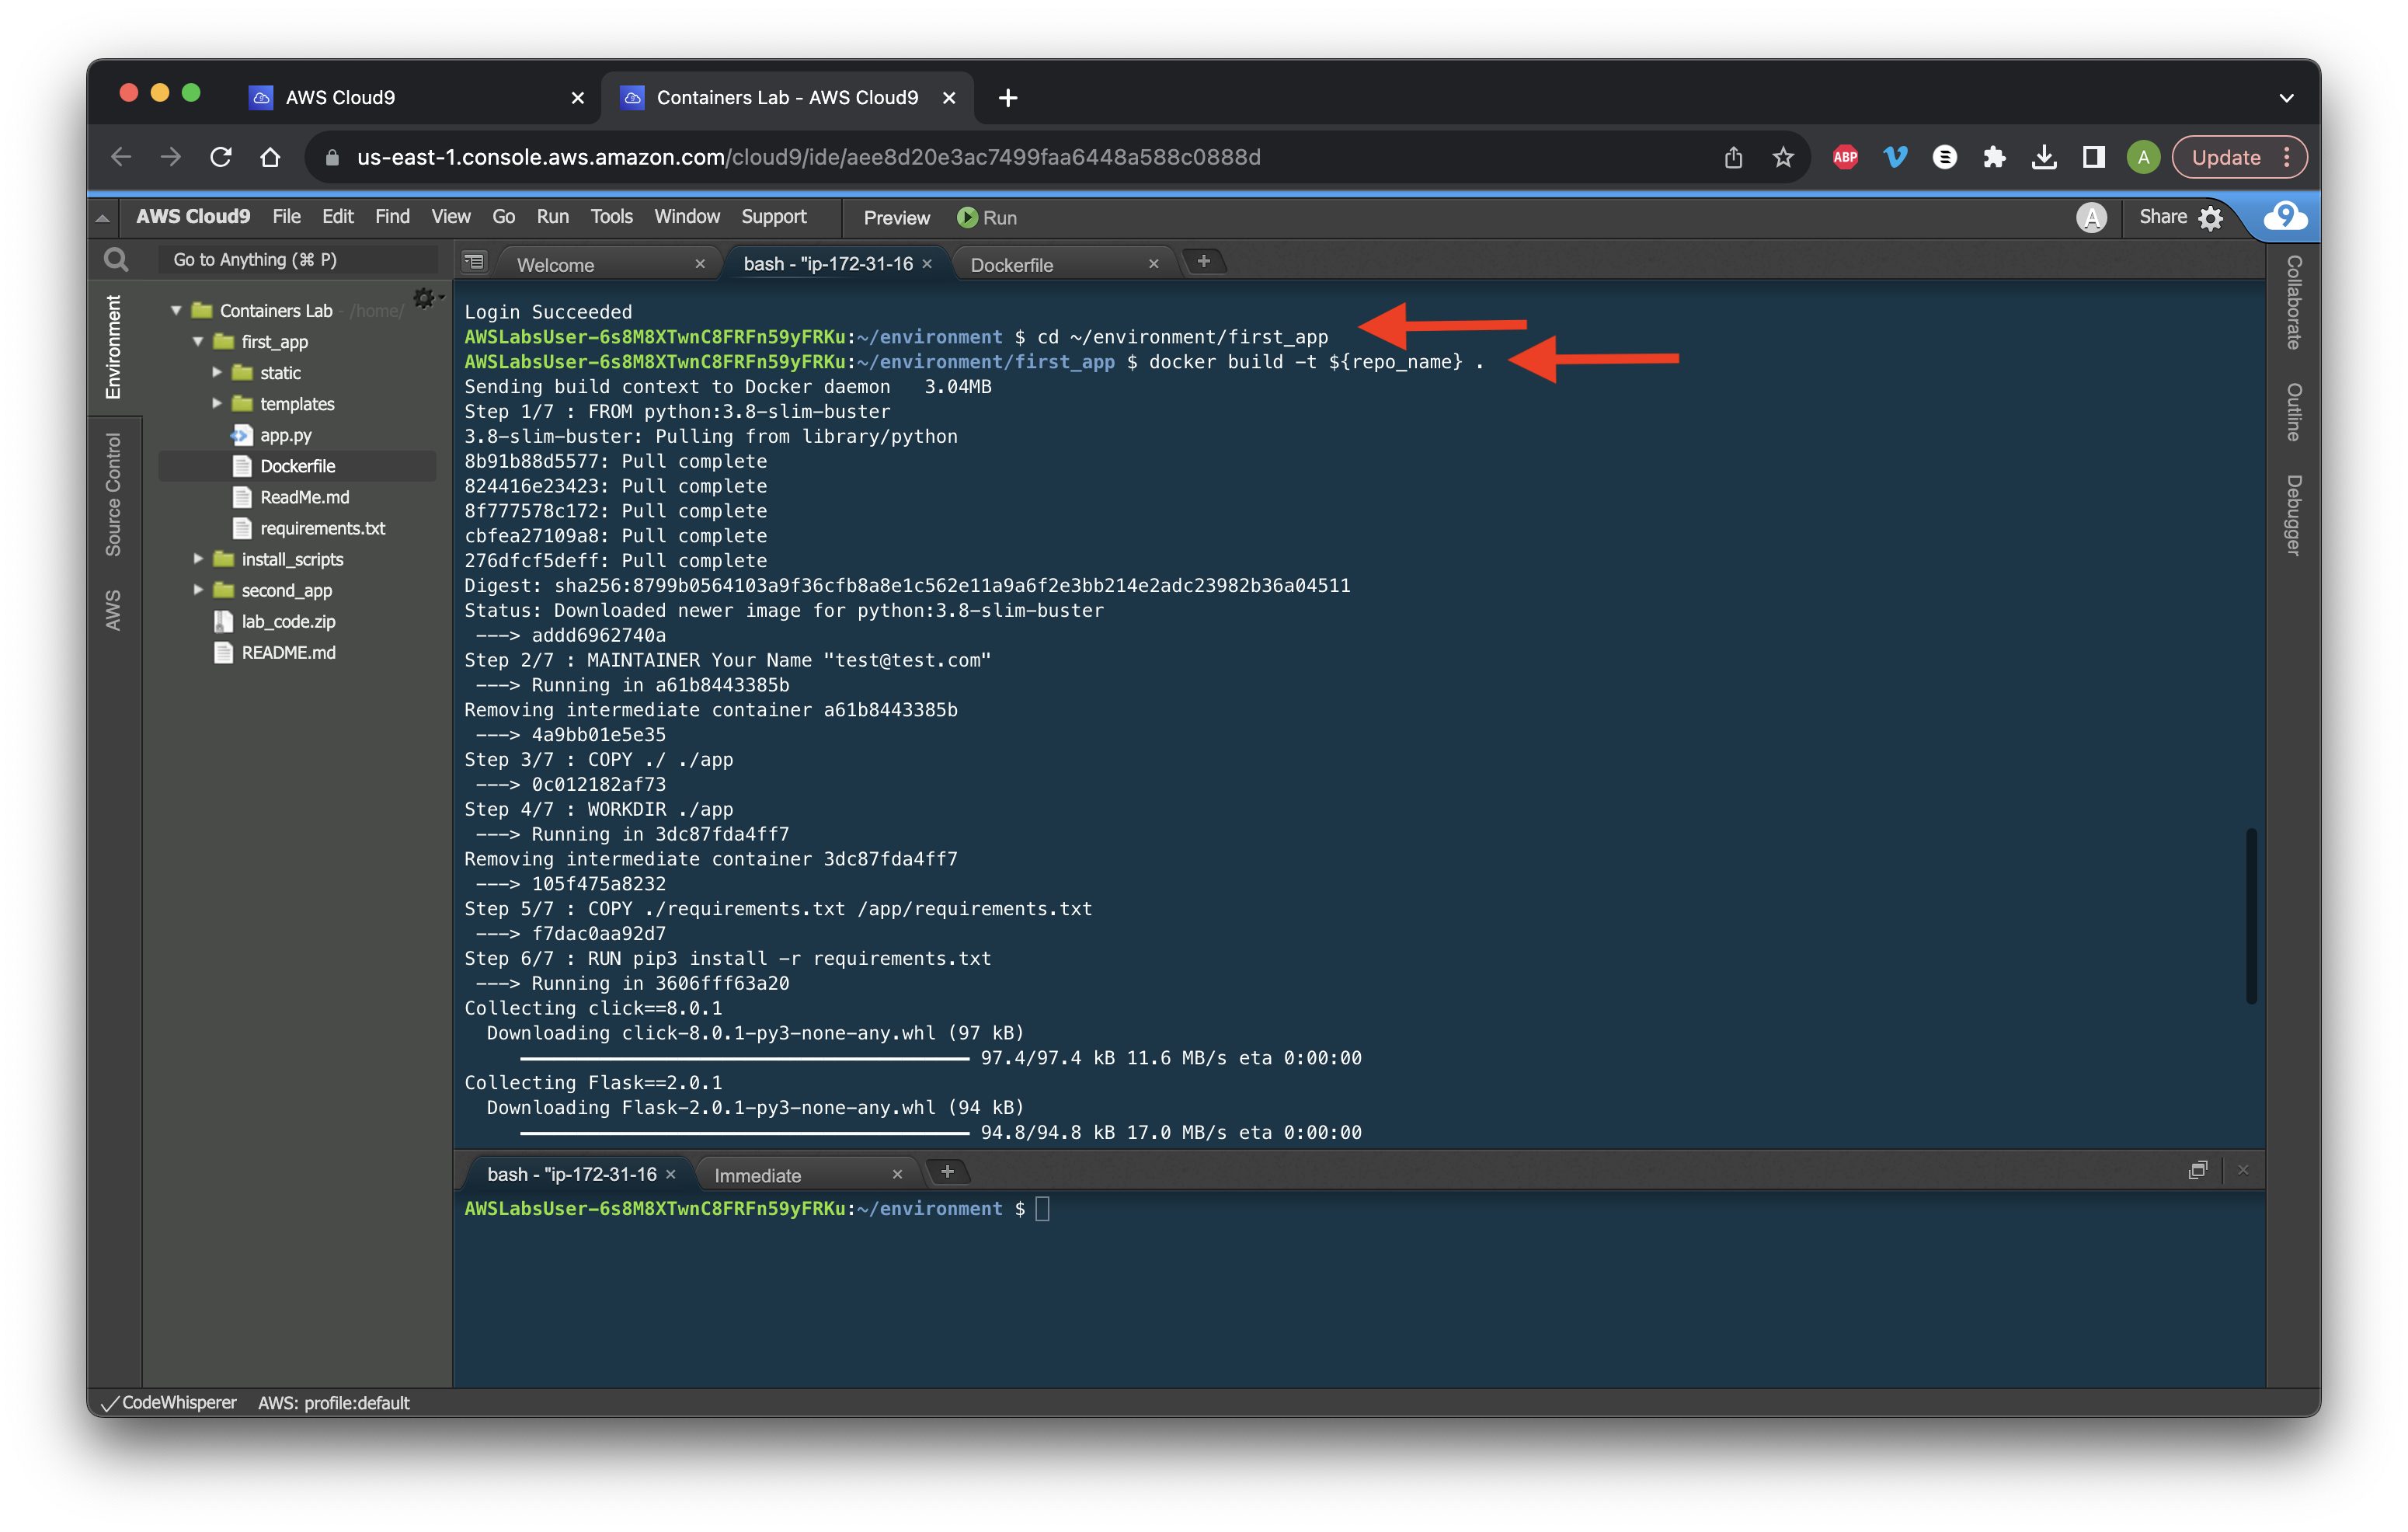This screenshot has height=1532, width=2408.
Task: Open the browser extensions puzzle icon
Action: pos(1994,157)
